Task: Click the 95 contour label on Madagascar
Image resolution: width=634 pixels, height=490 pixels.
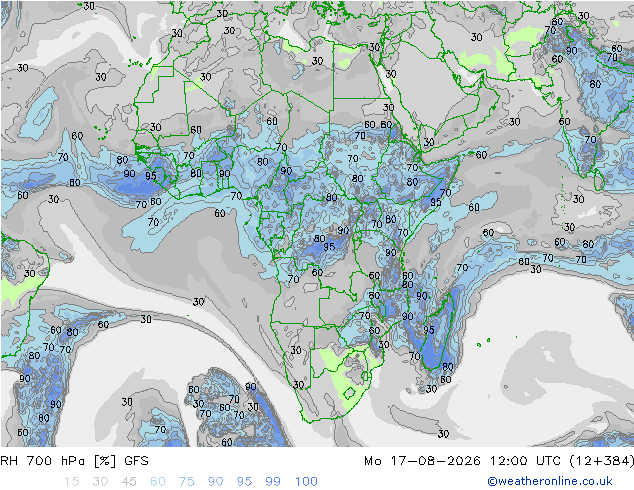Action: tap(429, 330)
